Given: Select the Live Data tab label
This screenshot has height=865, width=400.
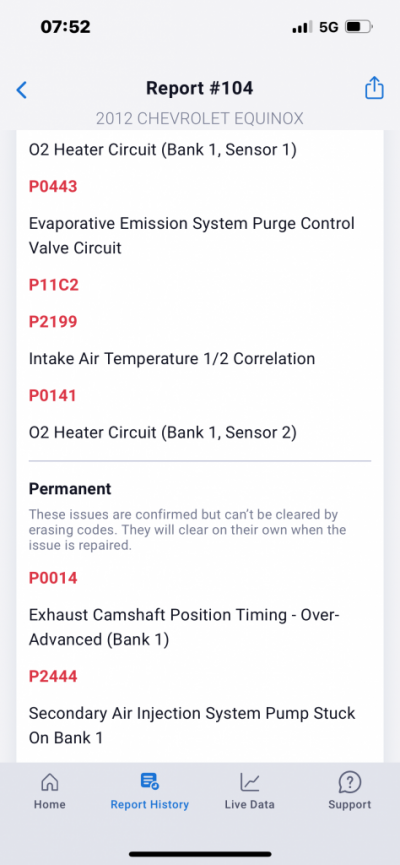Looking at the screenshot, I should (x=249, y=804).
